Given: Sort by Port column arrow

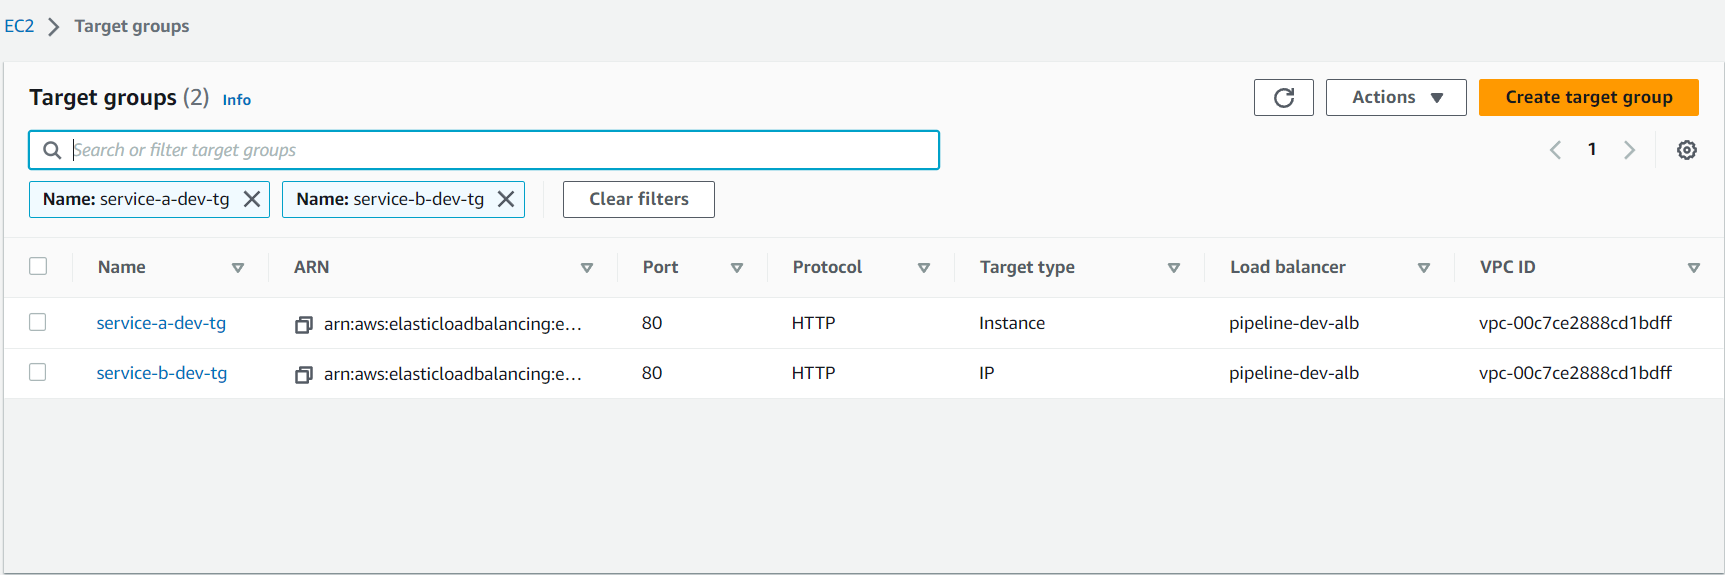Looking at the screenshot, I should [737, 267].
